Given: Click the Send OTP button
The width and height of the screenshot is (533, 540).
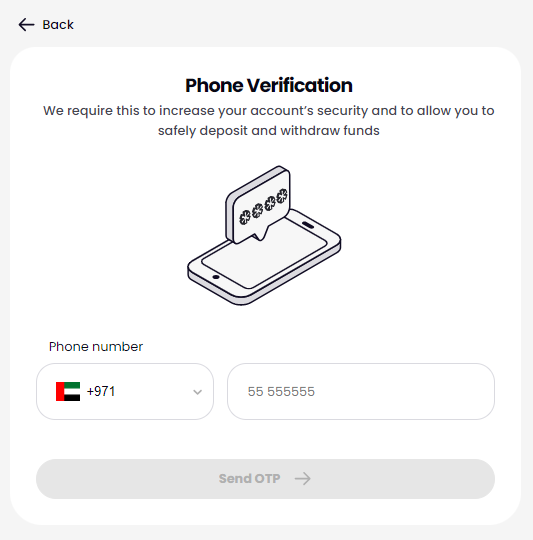Looking at the screenshot, I should tap(265, 479).
